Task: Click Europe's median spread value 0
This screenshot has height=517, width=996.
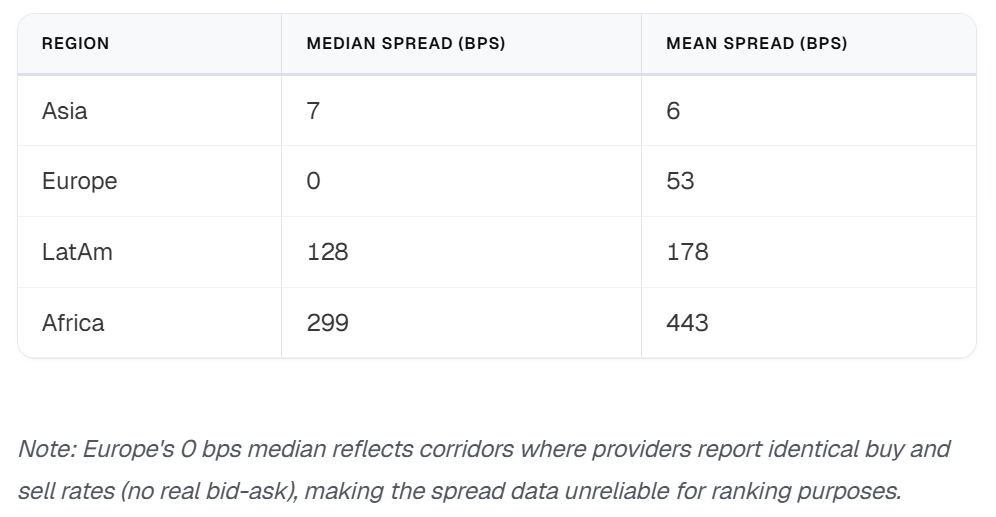Action: click(313, 181)
